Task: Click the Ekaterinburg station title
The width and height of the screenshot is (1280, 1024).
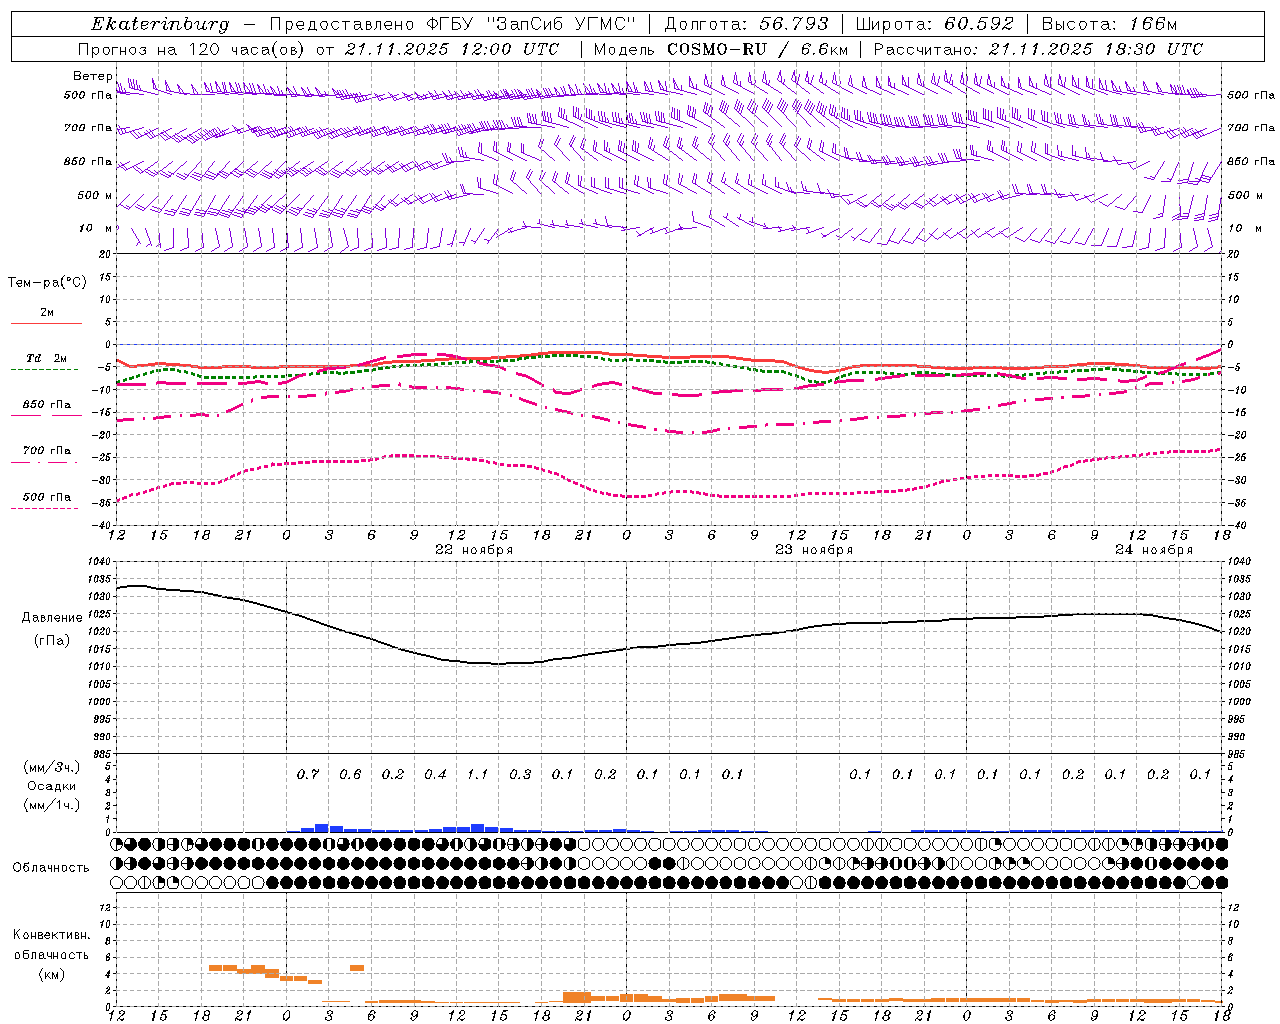Action: click(x=160, y=24)
